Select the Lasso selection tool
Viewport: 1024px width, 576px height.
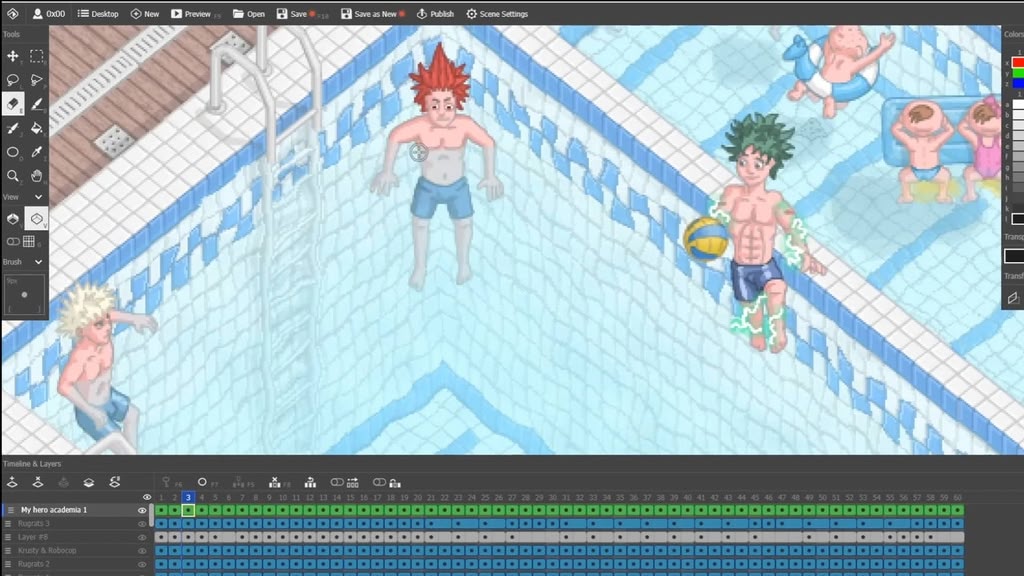pyautogui.click(x=12, y=80)
